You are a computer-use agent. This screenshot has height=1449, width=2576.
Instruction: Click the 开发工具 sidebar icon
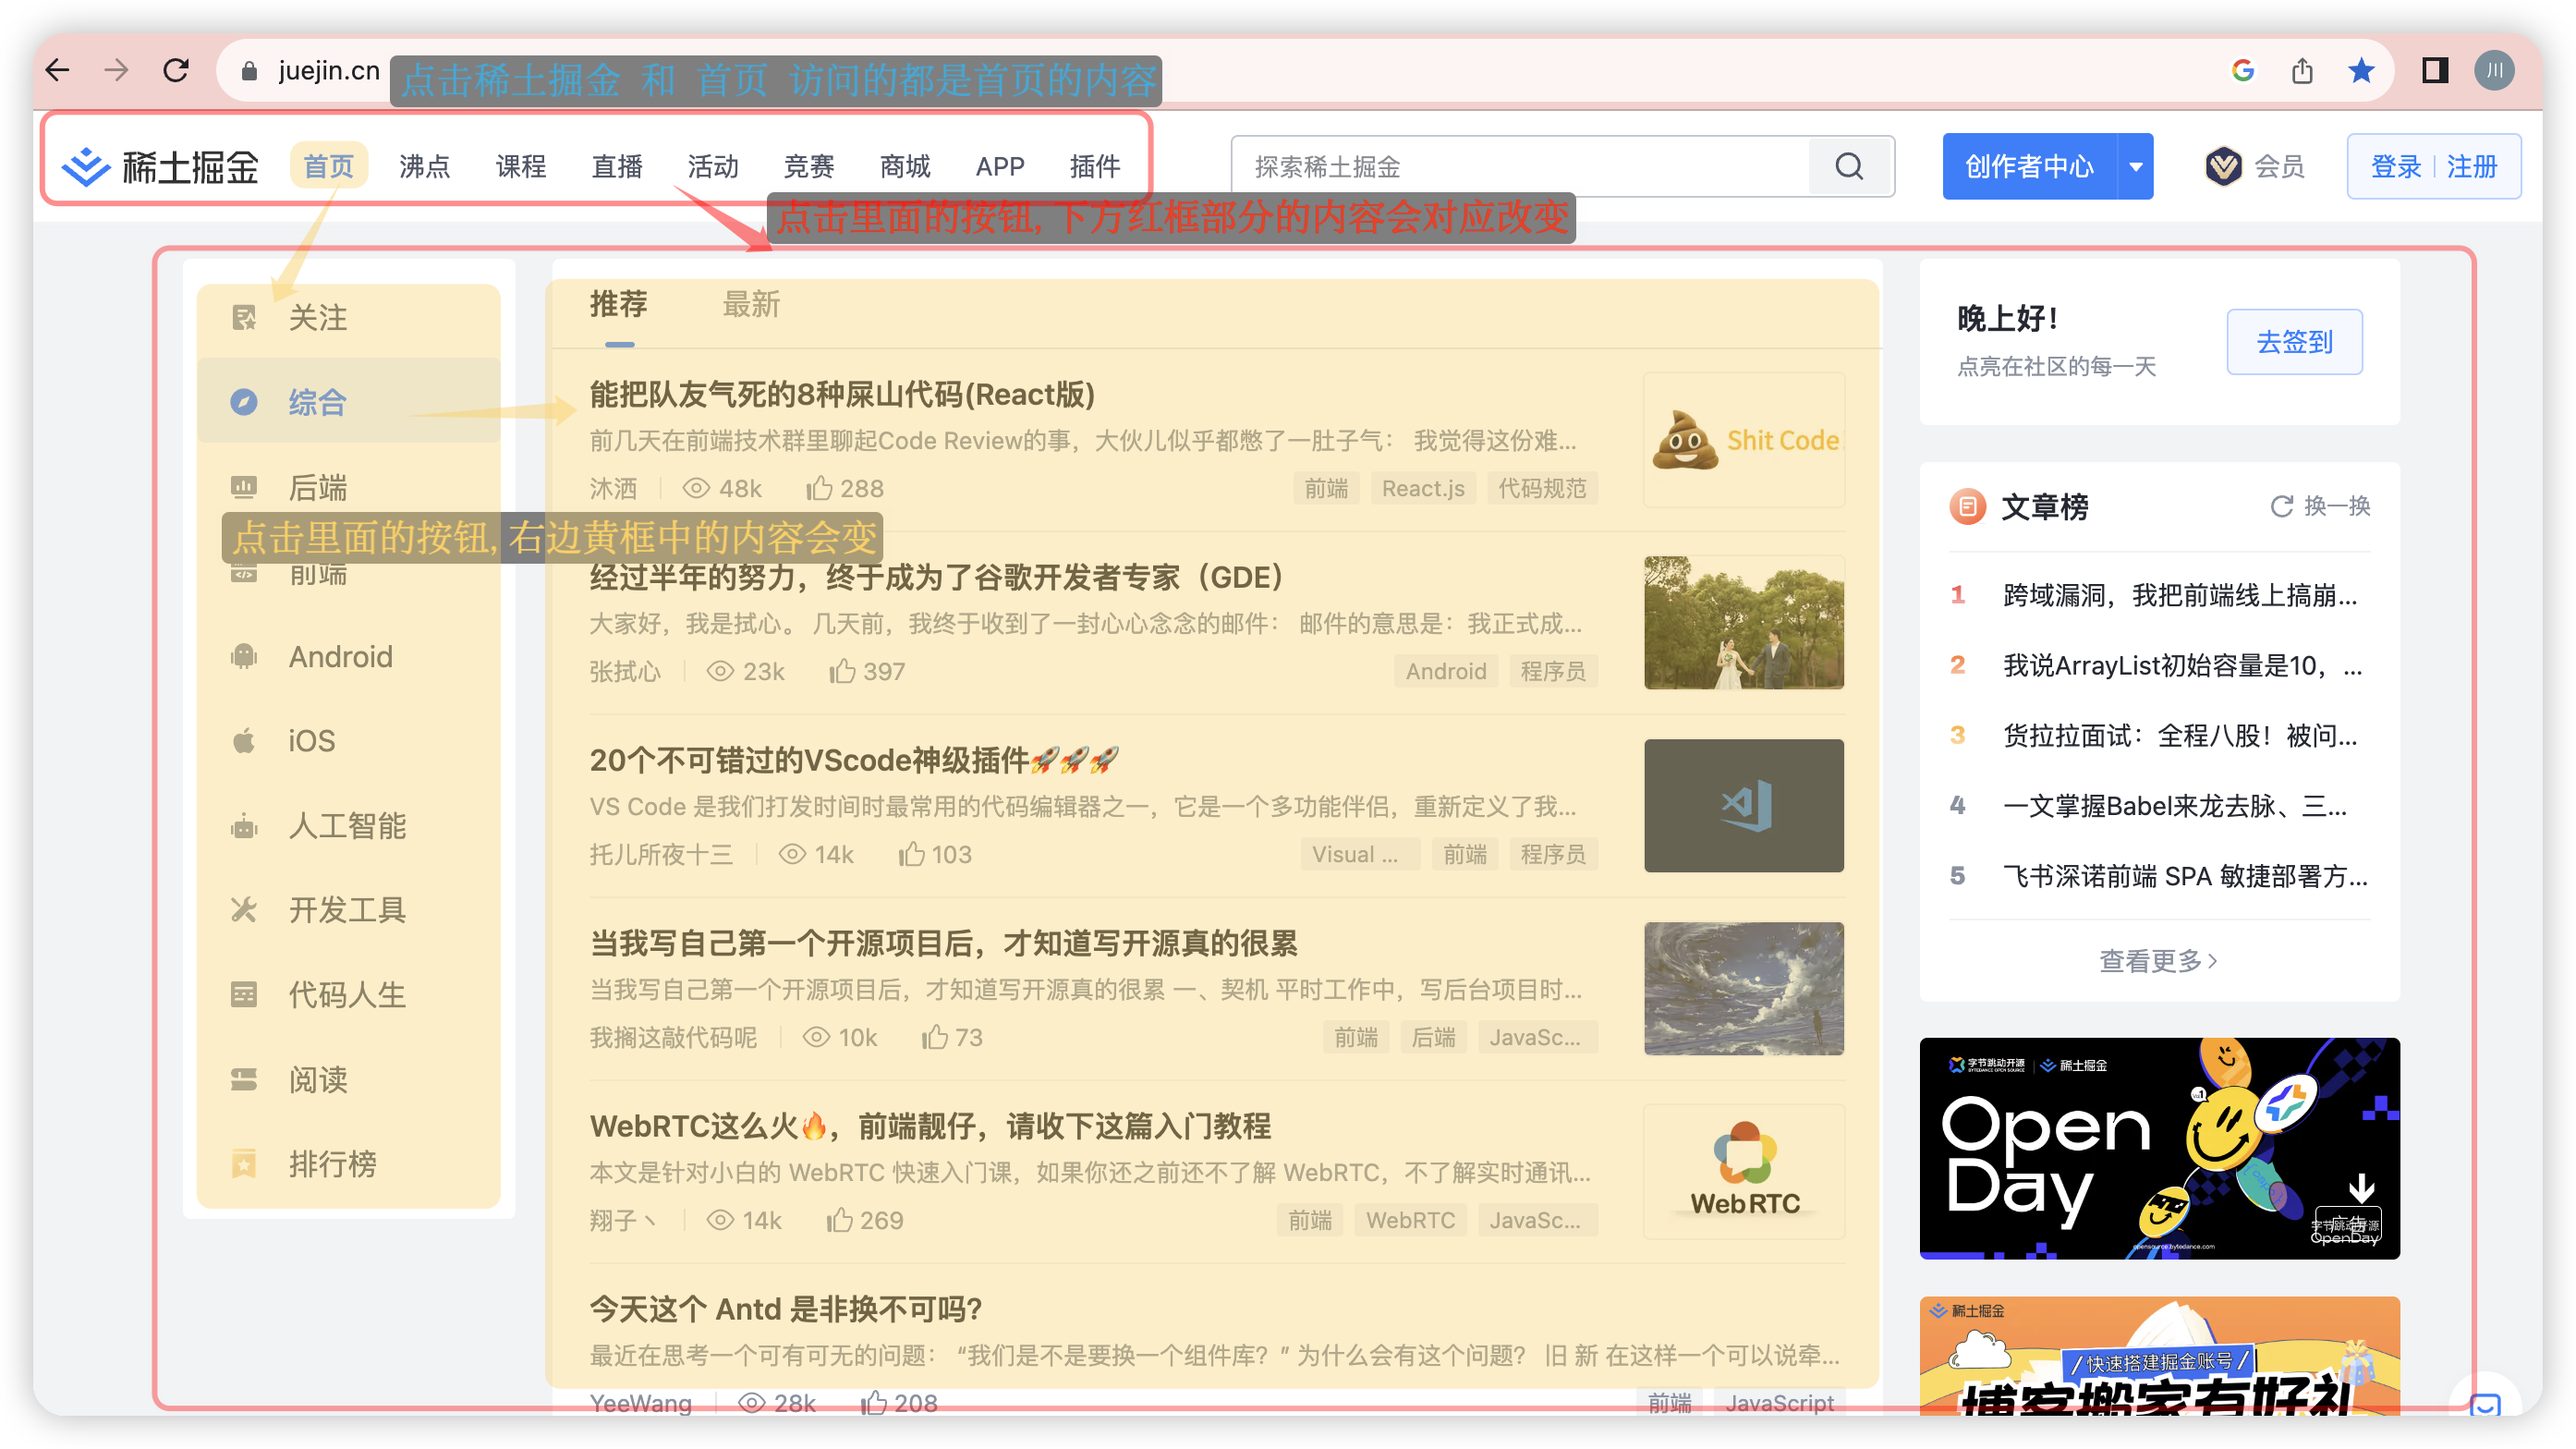(243, 910)
